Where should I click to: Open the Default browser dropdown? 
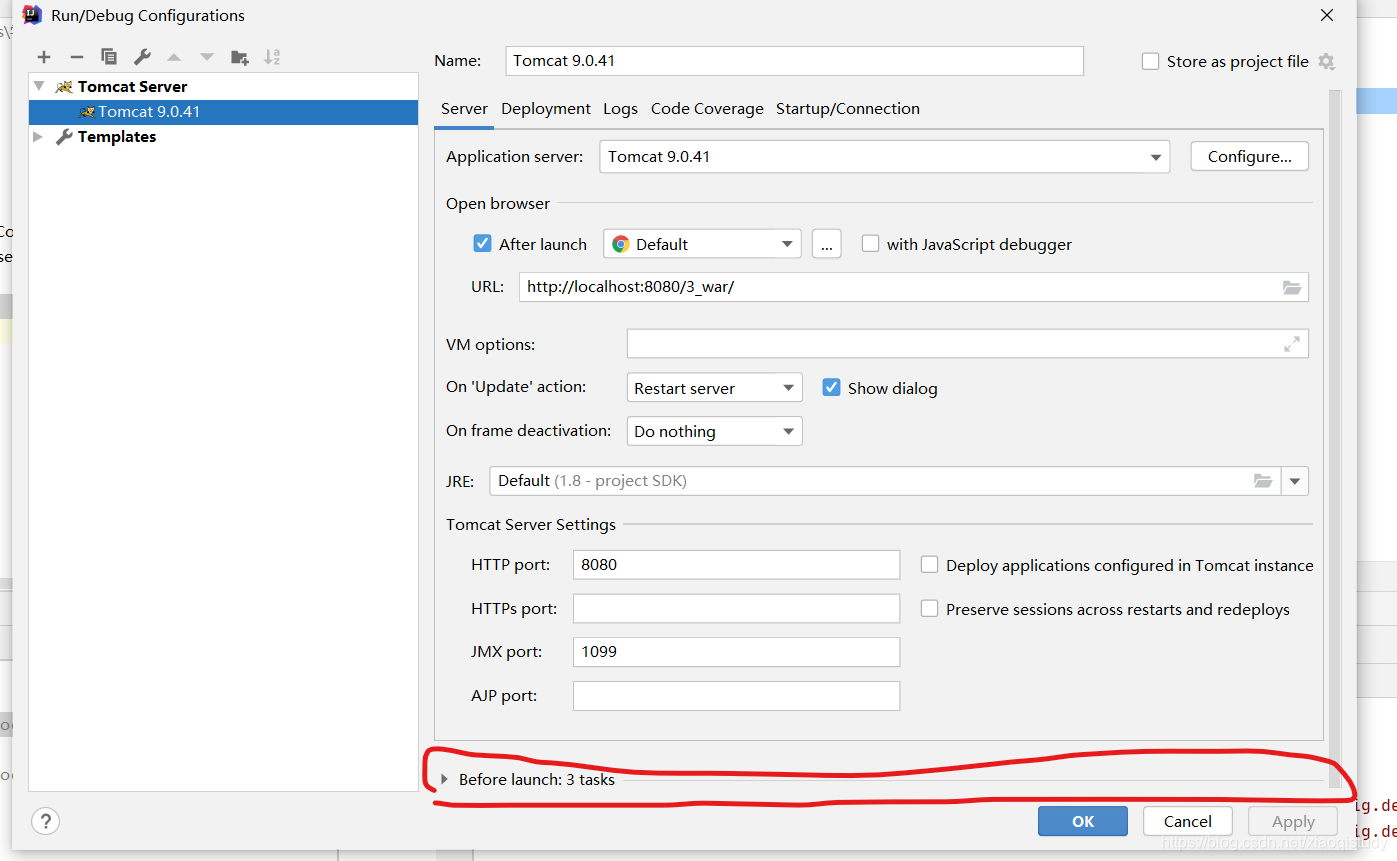tap(702, 244)
